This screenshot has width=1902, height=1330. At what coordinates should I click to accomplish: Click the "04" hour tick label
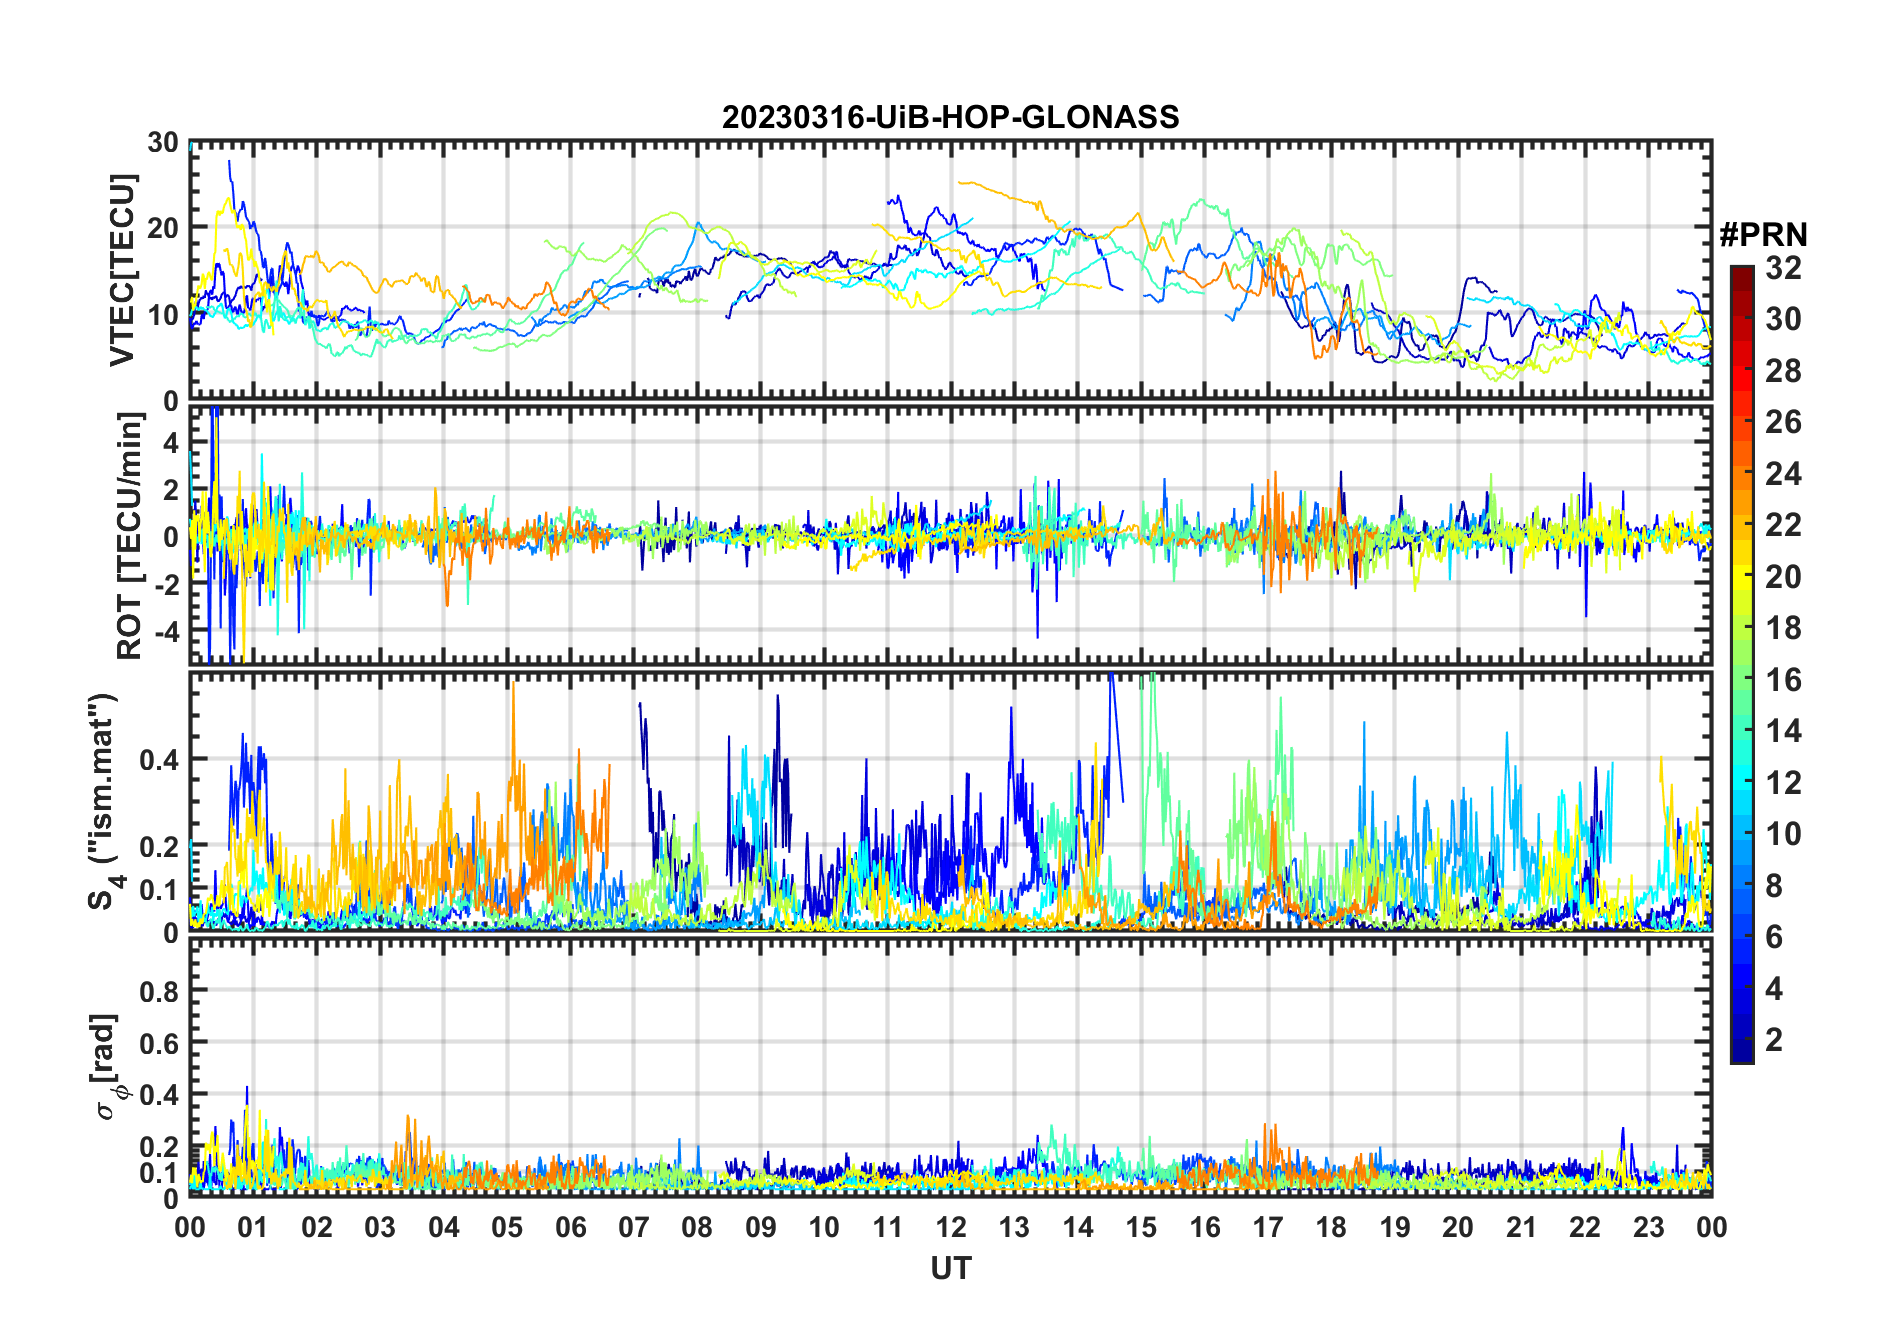pyautogui.click(x=444, y=1227)
